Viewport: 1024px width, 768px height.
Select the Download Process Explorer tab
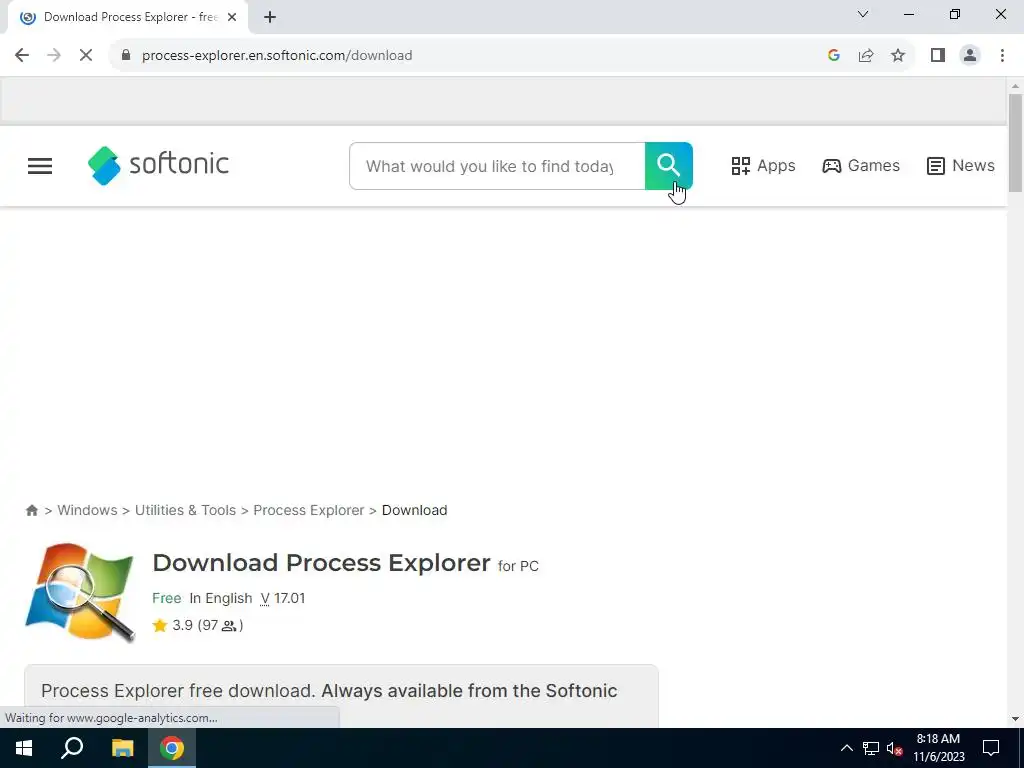coord(128,17)
